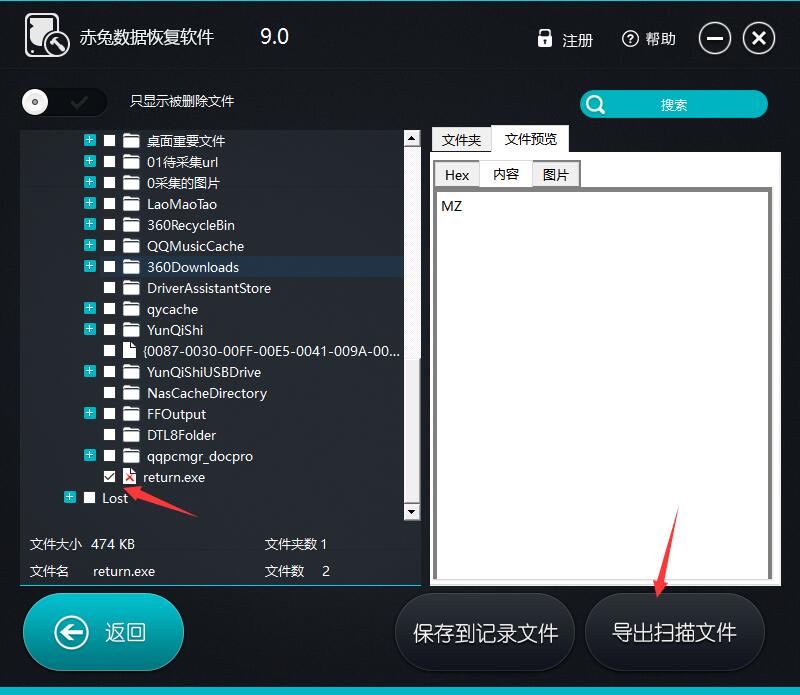Viewport: 800px width, 695px height.
Task: Click the magnifier icon to search
Action: pyautogui.click(x=596, y=104)
